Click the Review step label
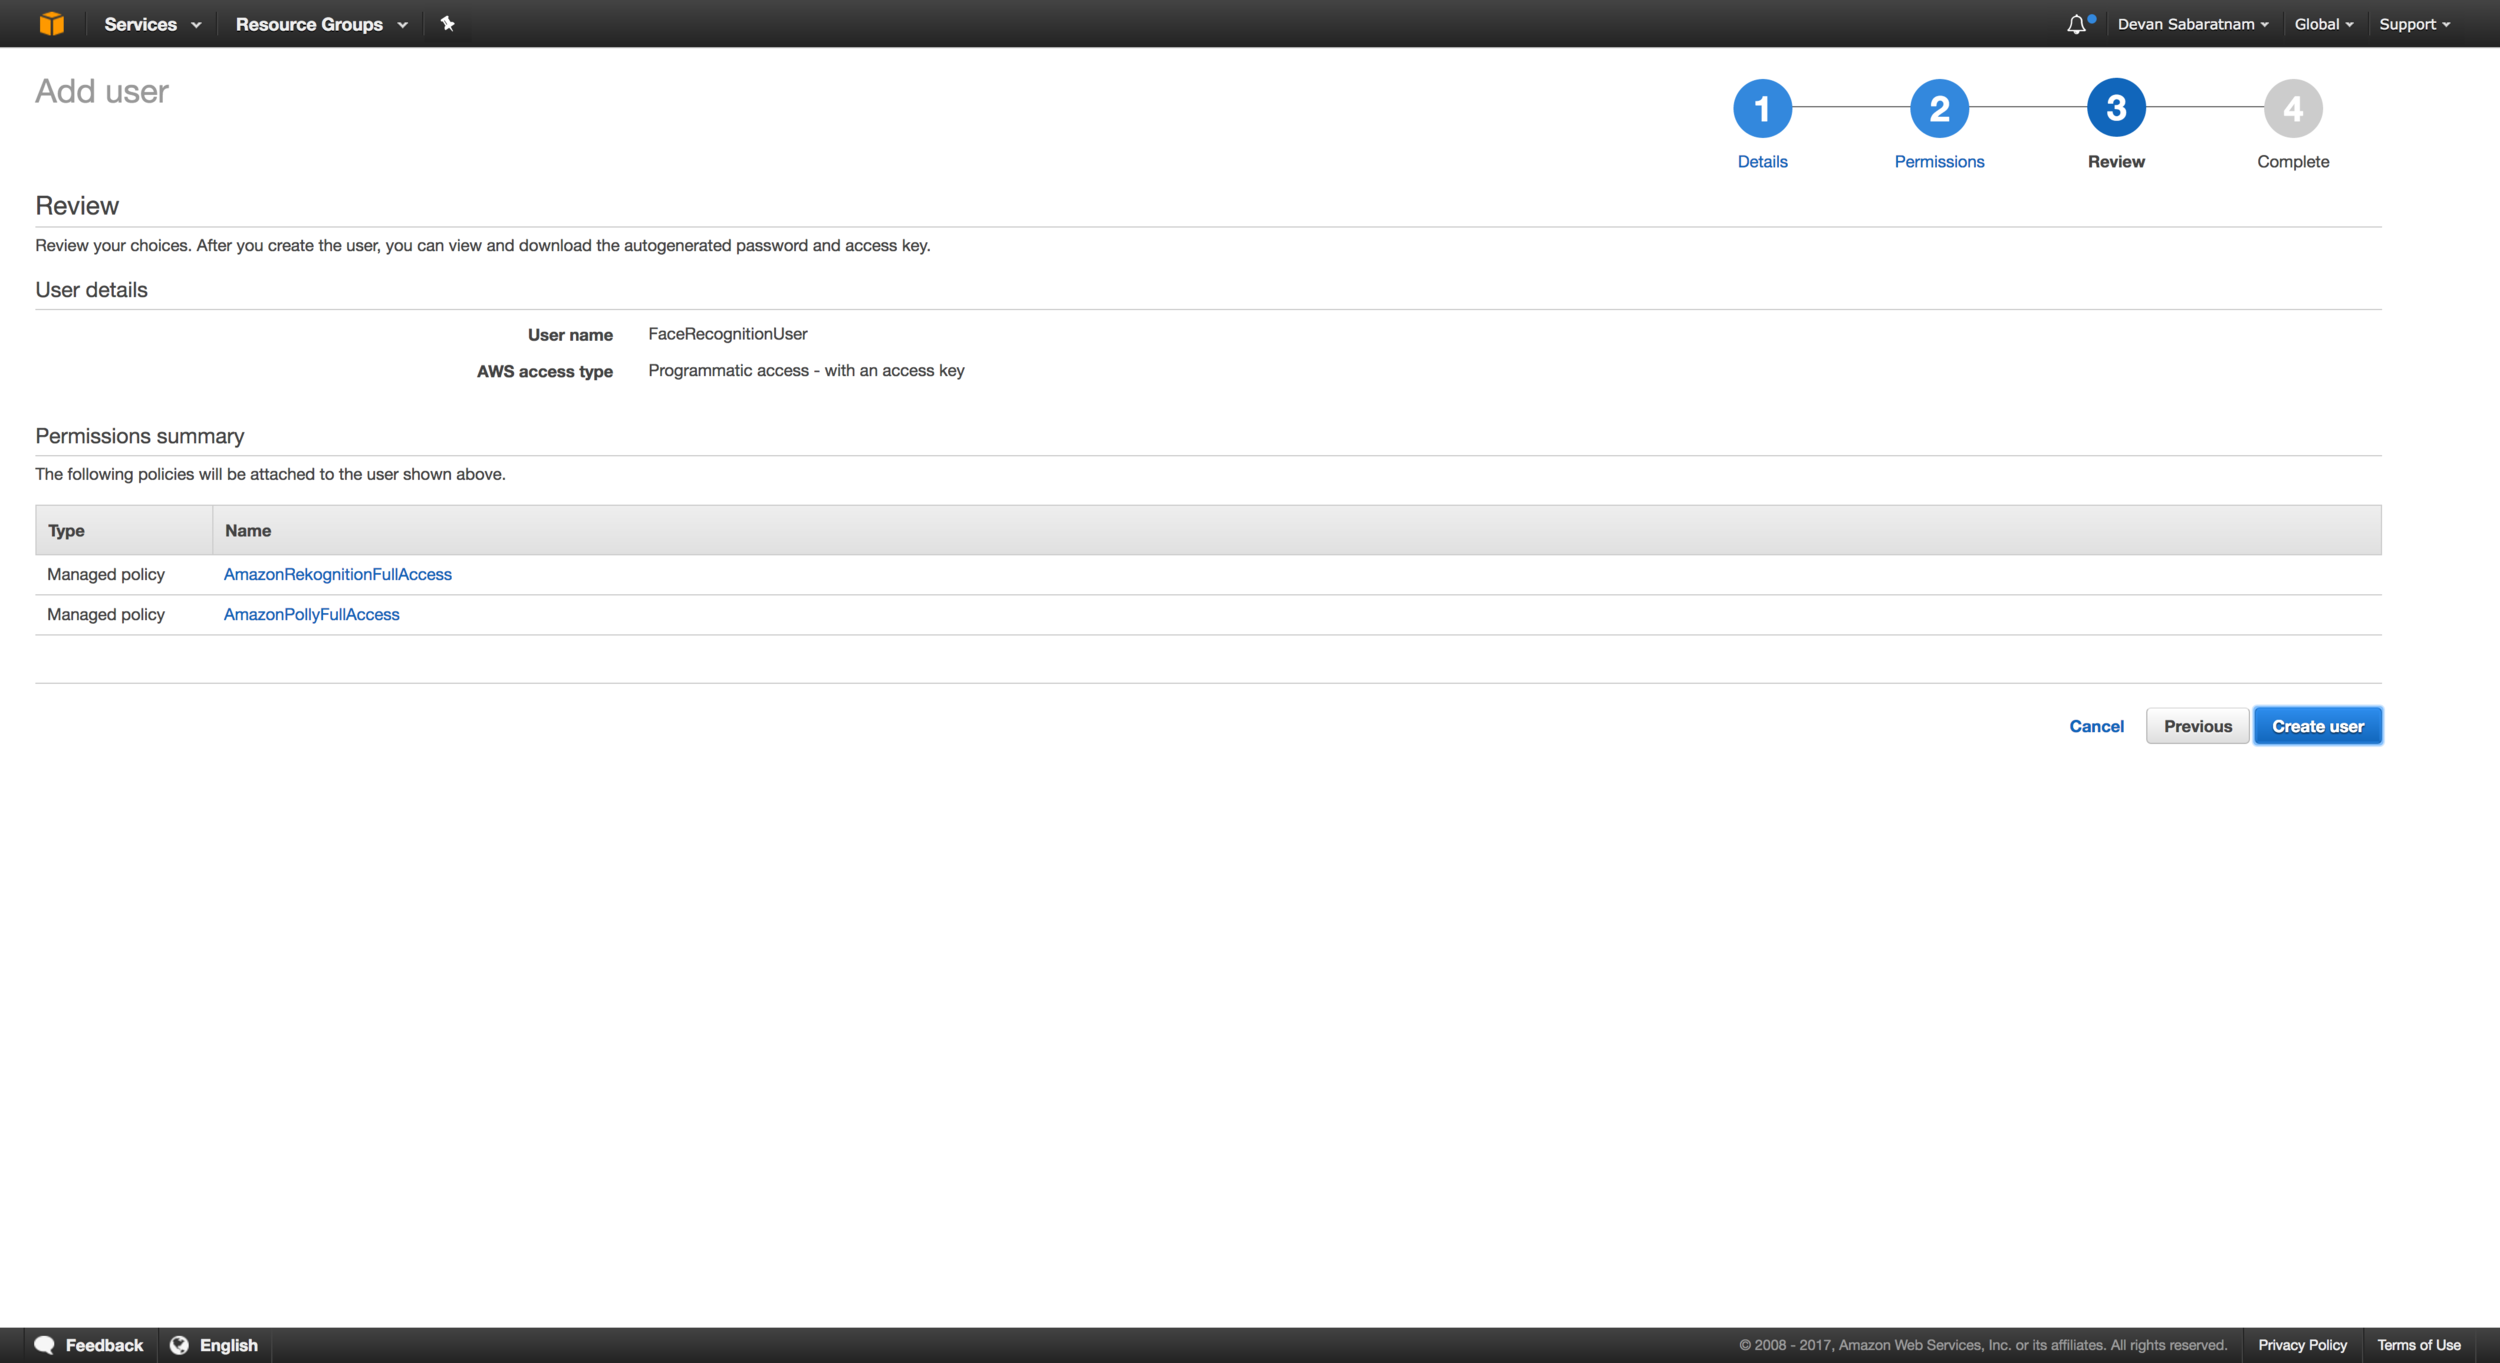Viewport: 2500px width, 1363px height. [x=2116, y=161]
